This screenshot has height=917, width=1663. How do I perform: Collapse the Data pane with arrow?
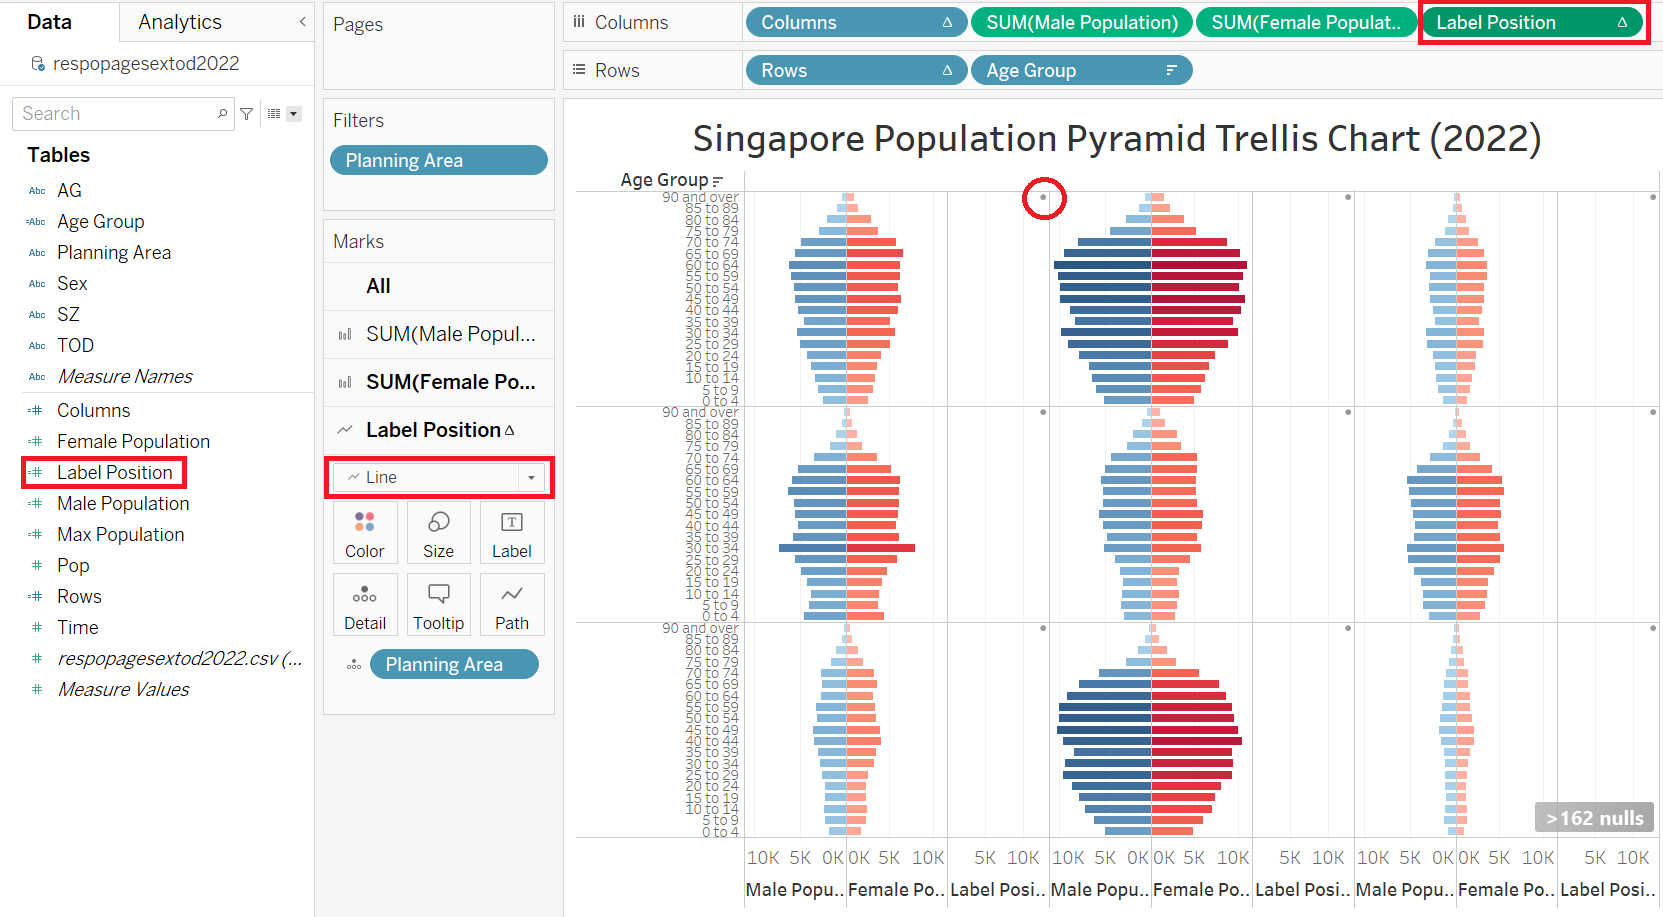[x=302, y=21]
